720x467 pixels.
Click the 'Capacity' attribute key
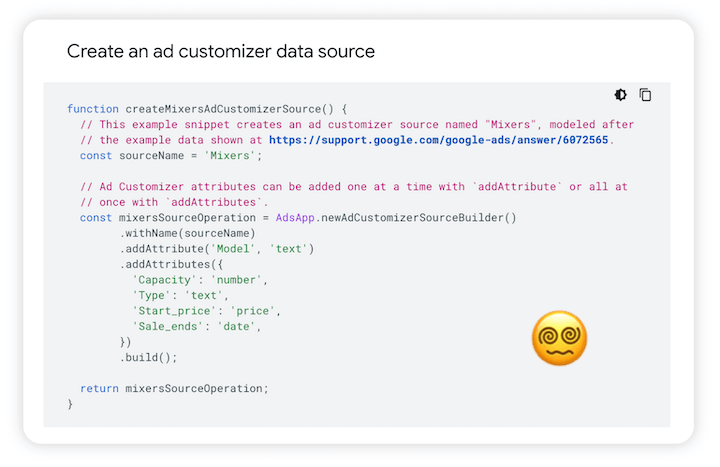169,280
